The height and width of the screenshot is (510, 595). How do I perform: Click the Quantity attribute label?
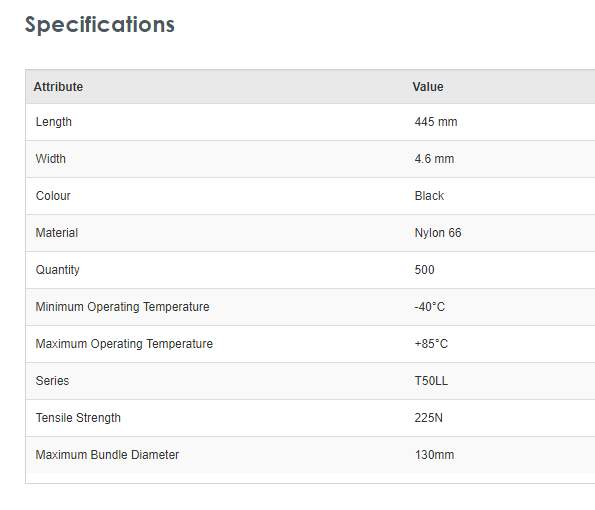pos(58,270)
